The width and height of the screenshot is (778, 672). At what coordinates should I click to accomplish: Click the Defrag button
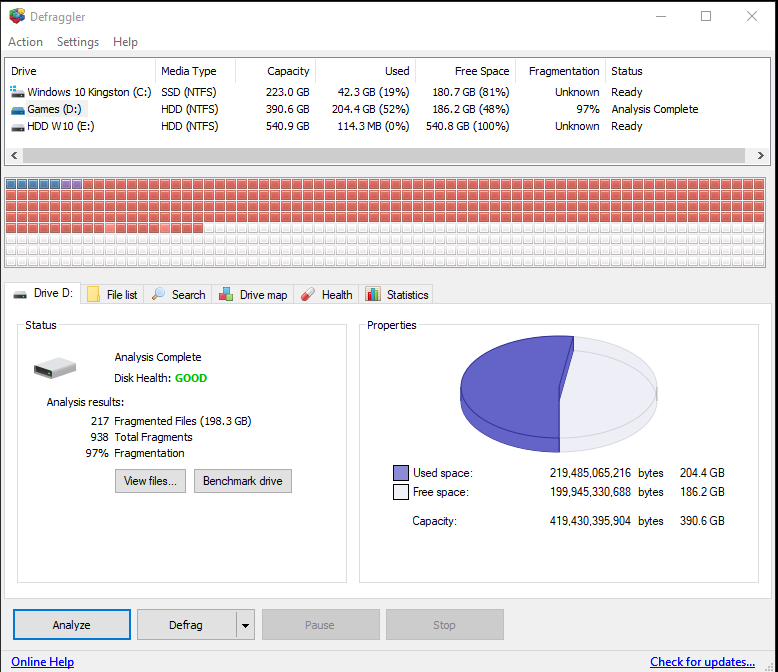click(186, 624)
